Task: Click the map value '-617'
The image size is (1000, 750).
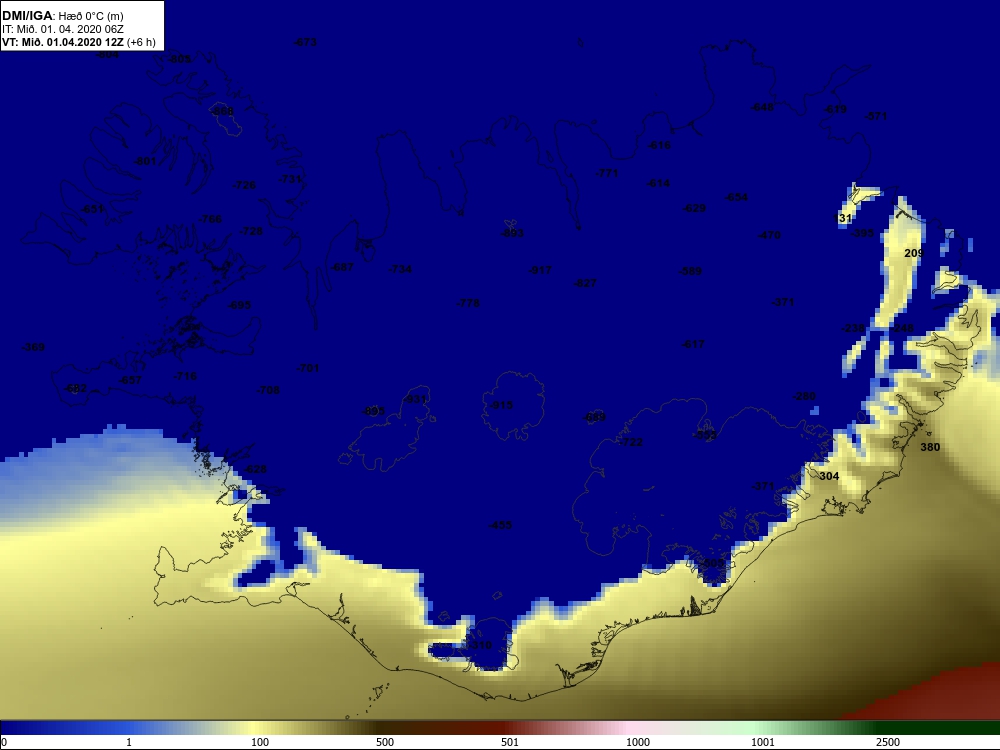Action: (x=693, y=344)
